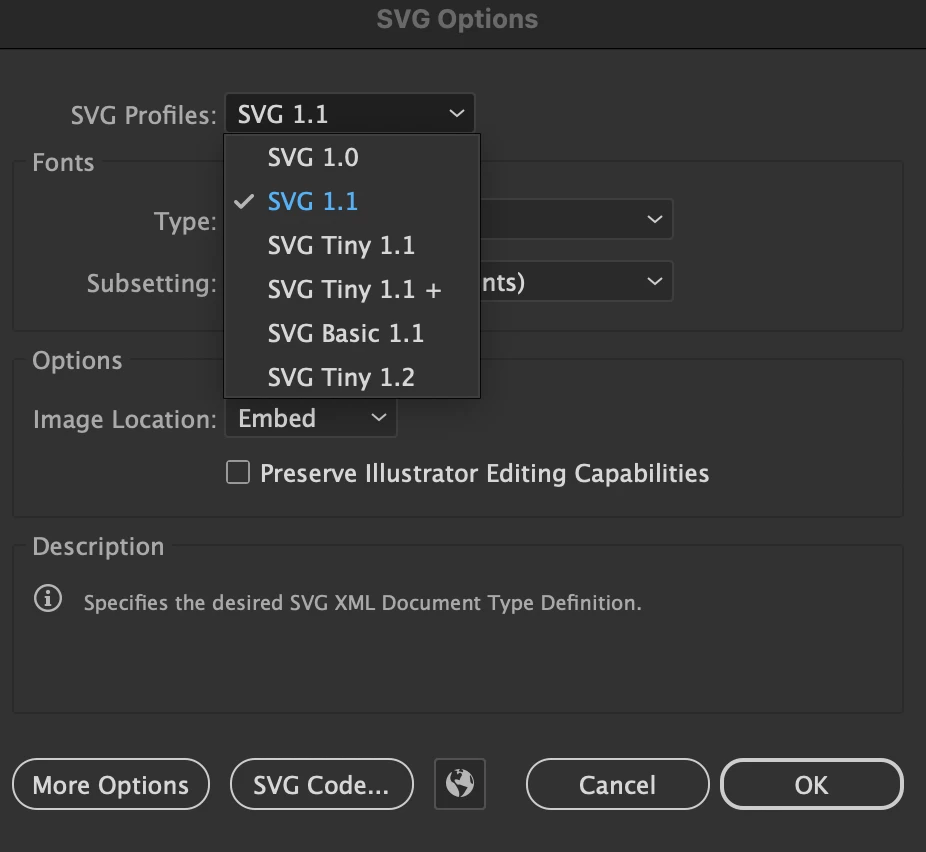
Task: Cancel the SVG Options dialog
Action: click(x=617, y=785)
